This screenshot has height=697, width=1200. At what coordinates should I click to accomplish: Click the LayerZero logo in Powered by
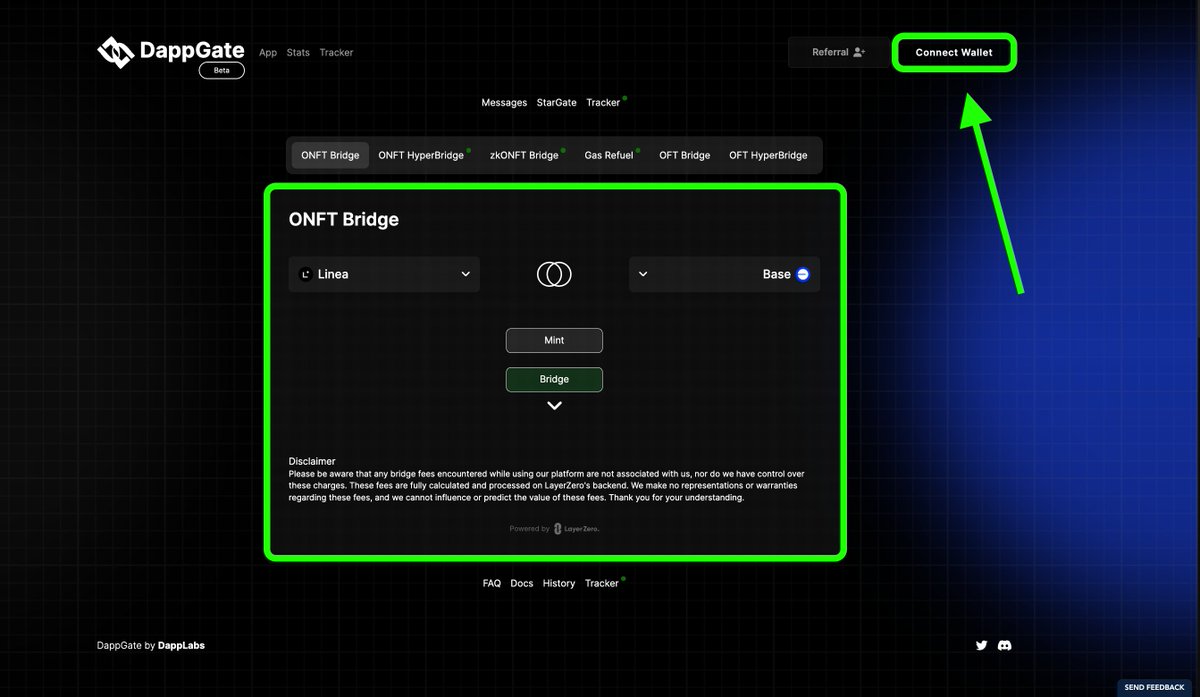577,528
